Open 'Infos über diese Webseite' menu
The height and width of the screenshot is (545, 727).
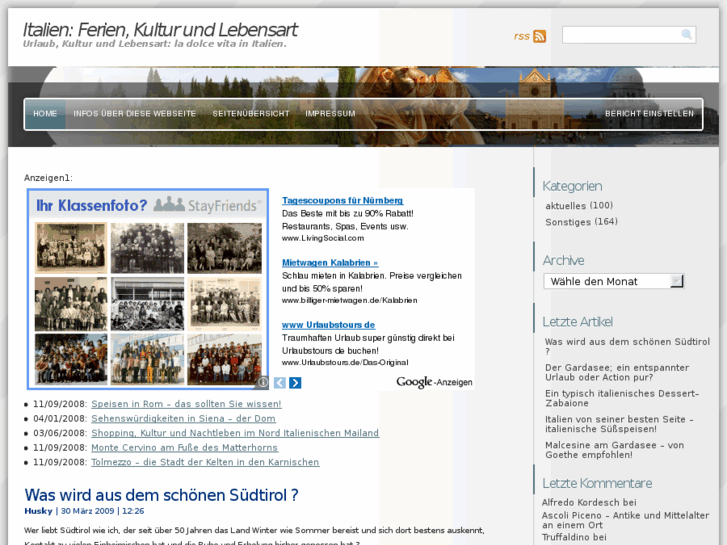(134, 114)
